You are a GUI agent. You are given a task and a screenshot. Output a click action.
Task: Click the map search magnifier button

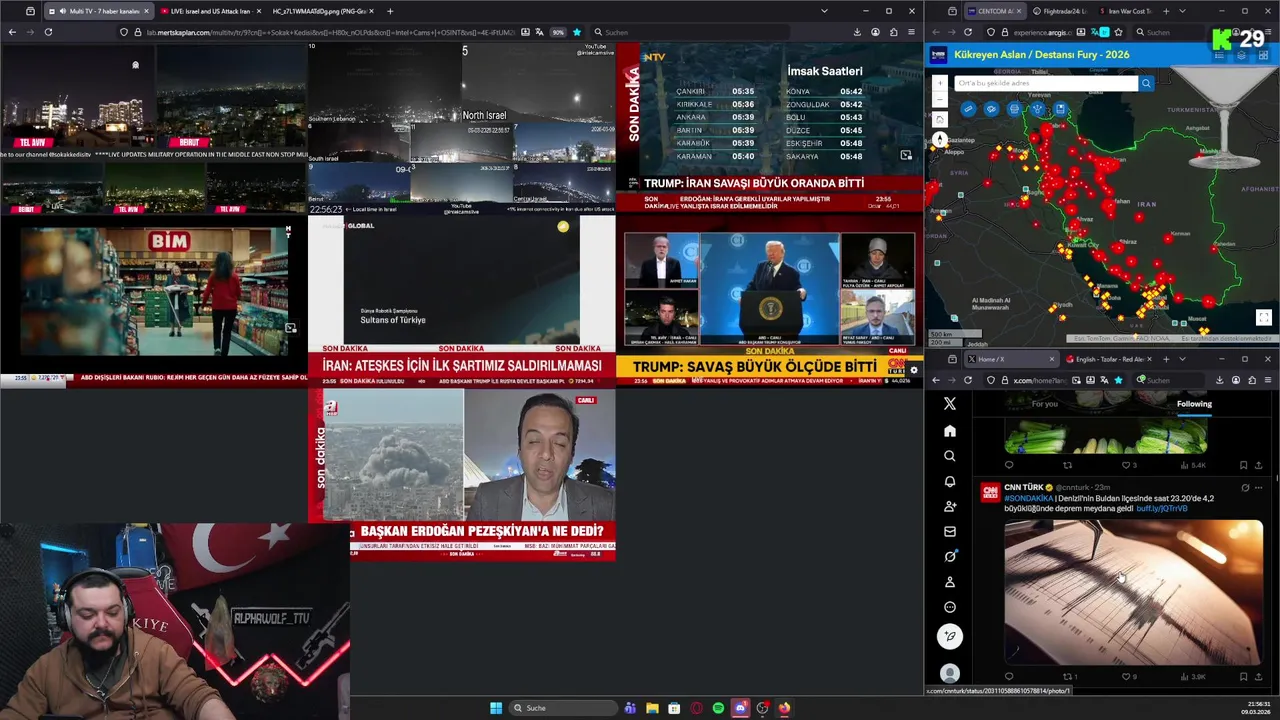pos(1146,83)
